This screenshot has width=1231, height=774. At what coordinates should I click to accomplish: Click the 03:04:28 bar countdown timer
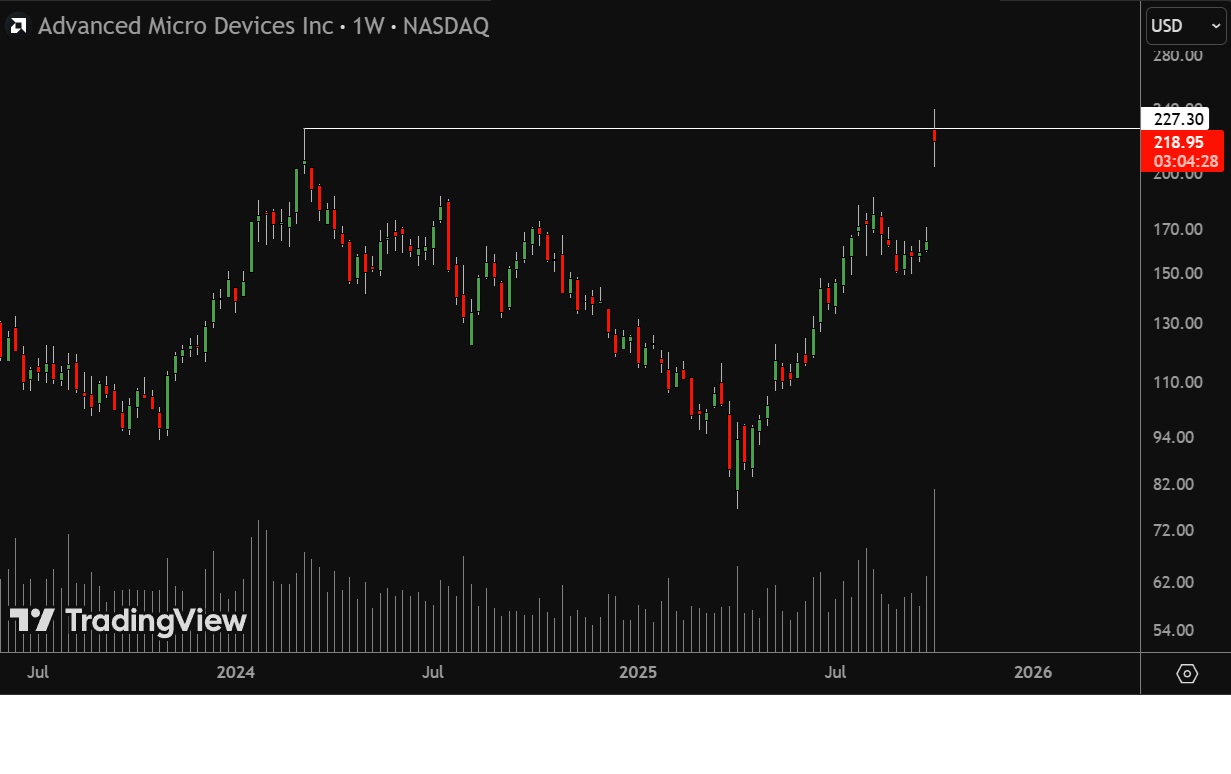(x=1184, y=161)
